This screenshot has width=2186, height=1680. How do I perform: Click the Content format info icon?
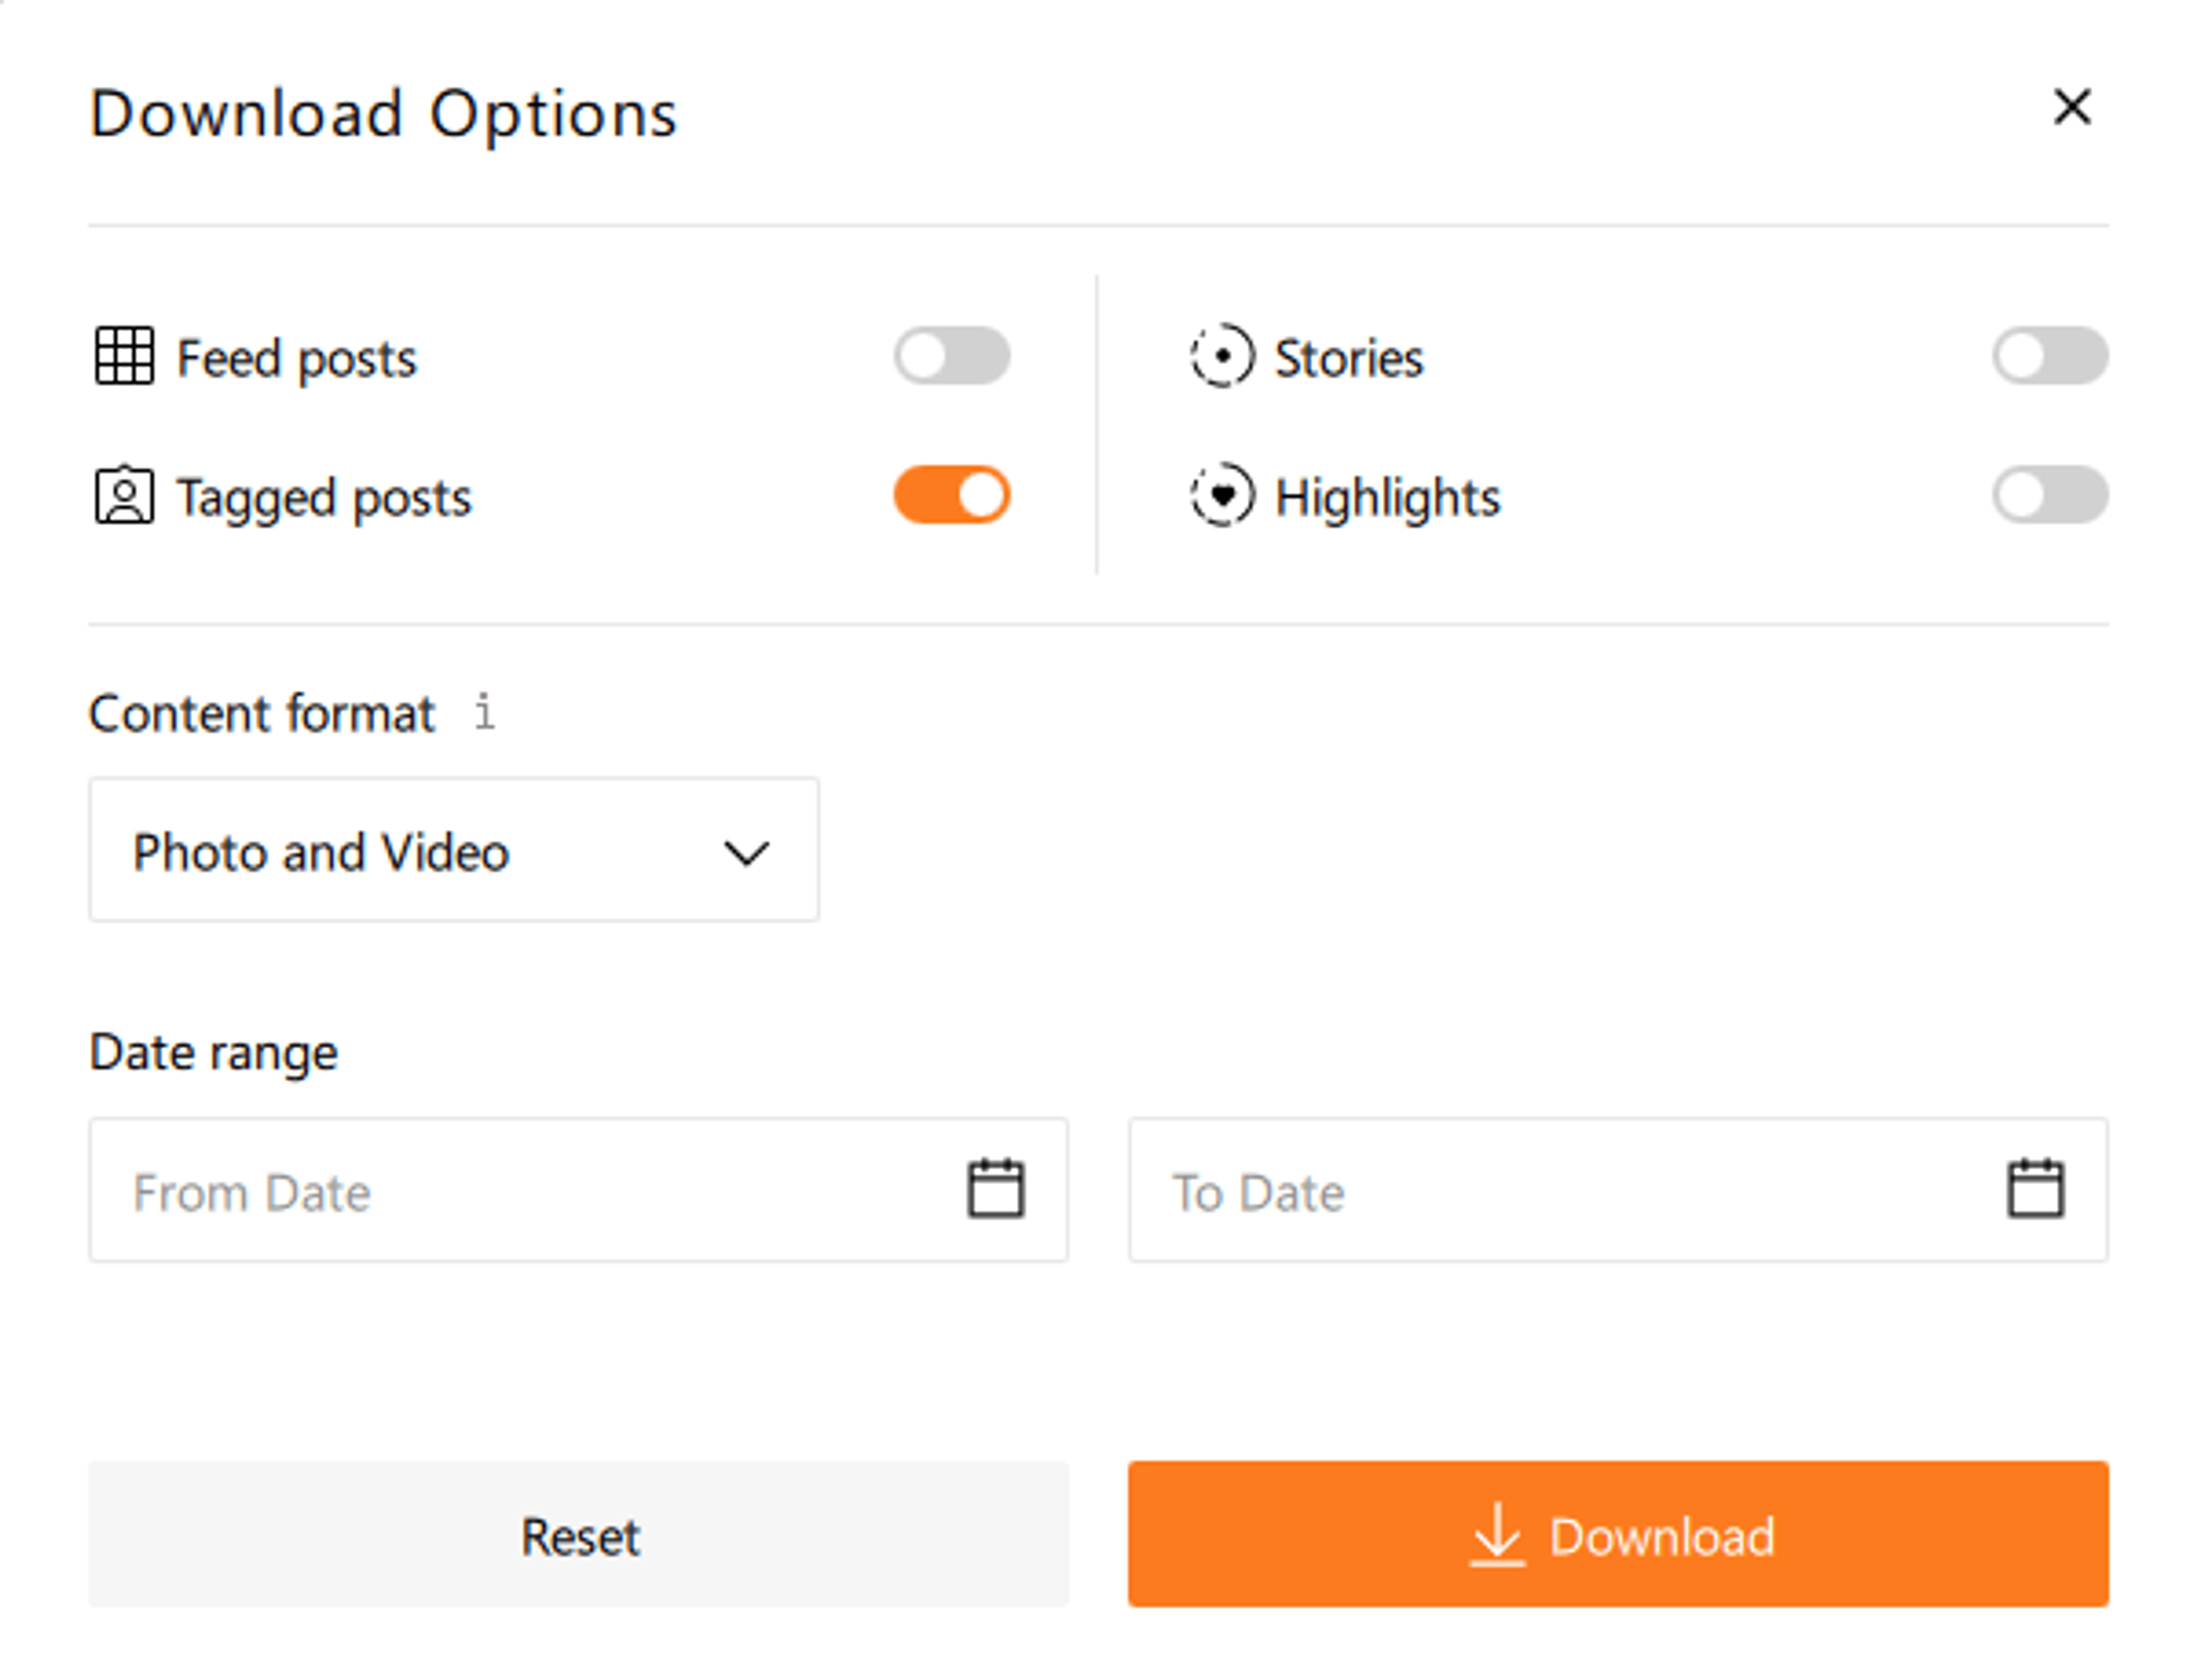(484, 713)
